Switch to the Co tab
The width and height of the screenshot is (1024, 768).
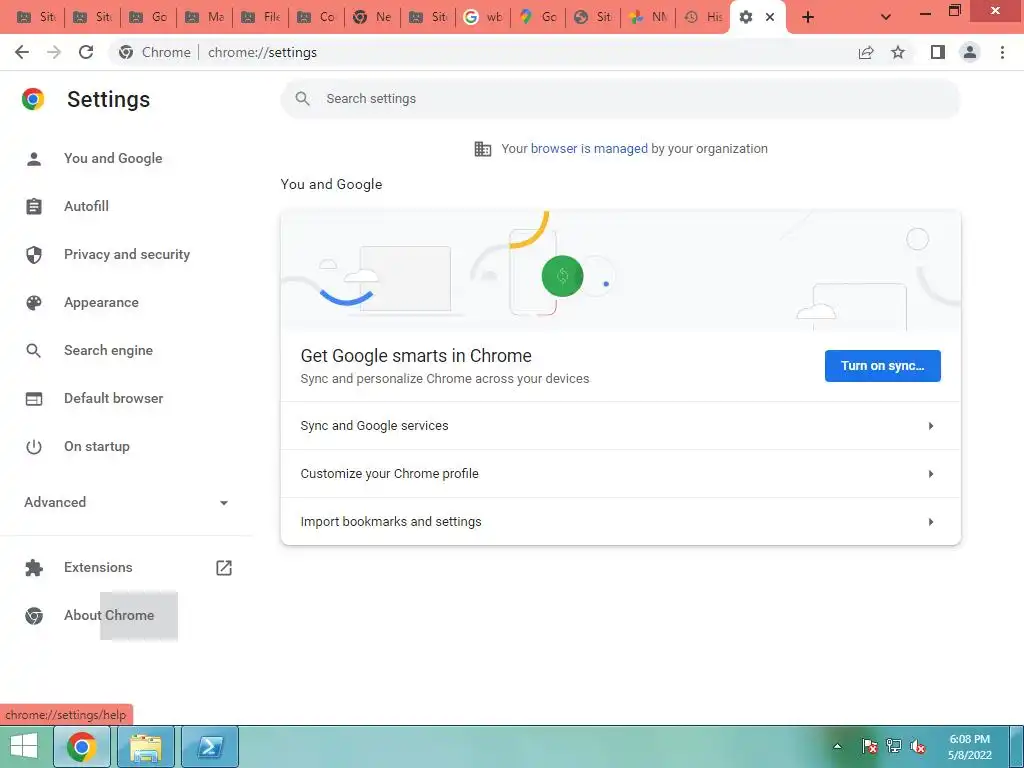pos(315,17)
